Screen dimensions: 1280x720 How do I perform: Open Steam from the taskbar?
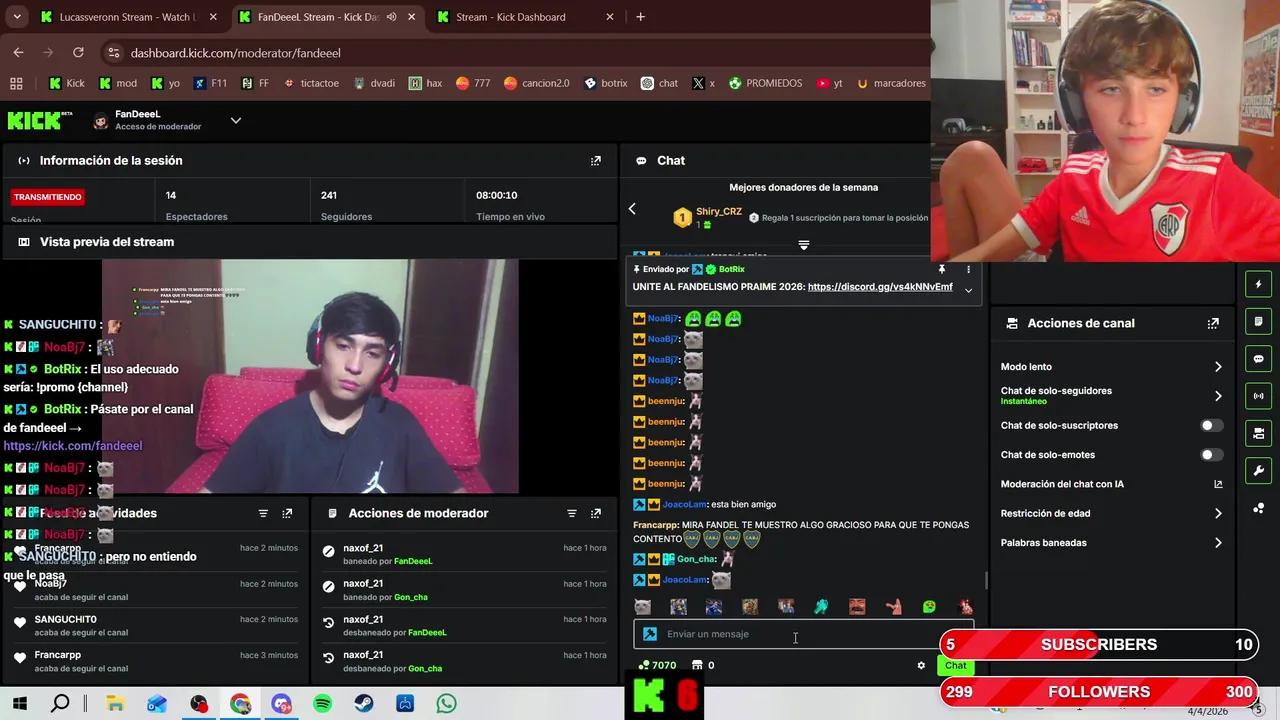click(364, 704)
